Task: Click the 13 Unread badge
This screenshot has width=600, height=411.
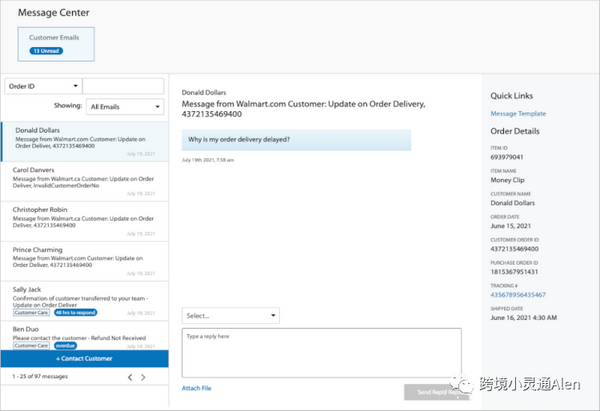Action: pos(46,49)
